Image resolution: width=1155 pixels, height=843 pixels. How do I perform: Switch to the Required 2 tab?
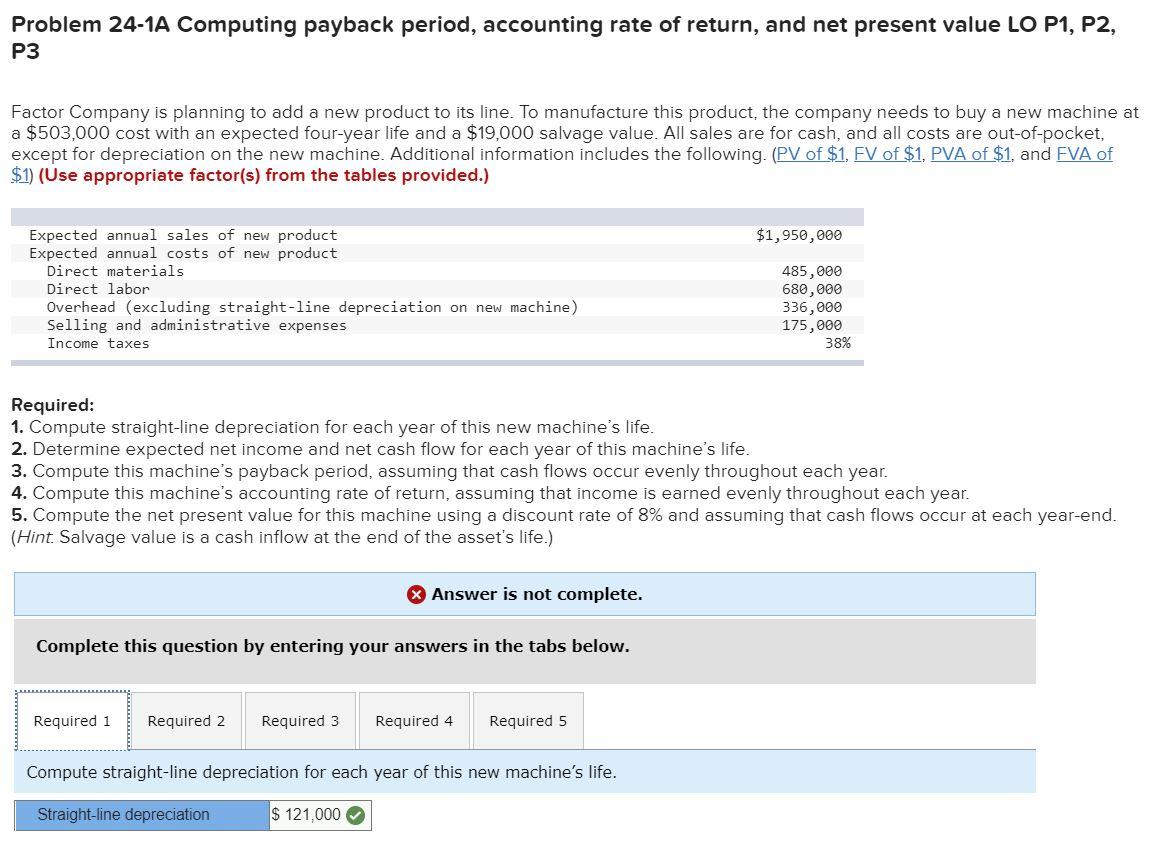point(185,720)
